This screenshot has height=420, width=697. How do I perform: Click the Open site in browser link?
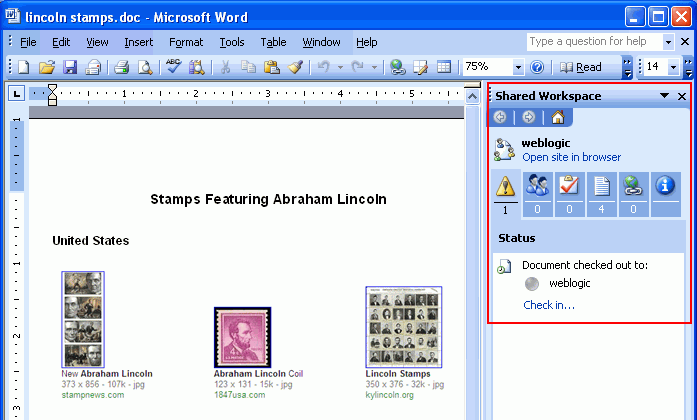(572, 157)
